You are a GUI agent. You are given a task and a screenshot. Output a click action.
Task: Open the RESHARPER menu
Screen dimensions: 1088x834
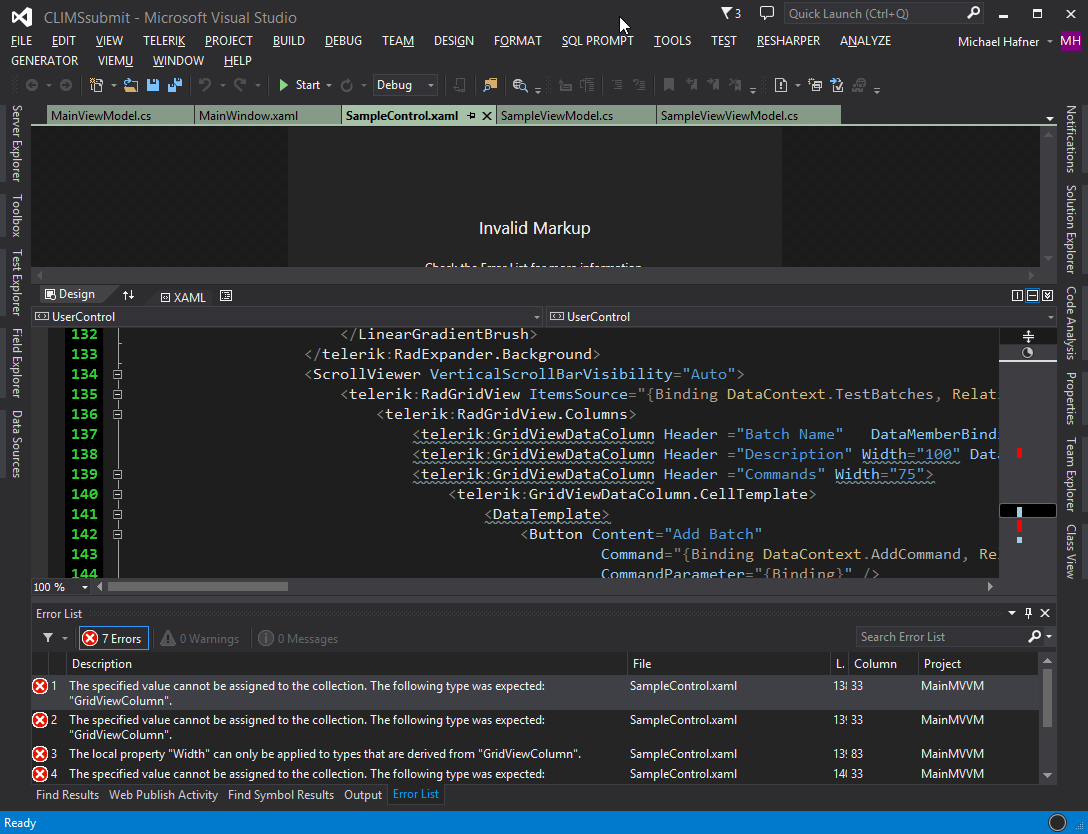pos(788,41)
